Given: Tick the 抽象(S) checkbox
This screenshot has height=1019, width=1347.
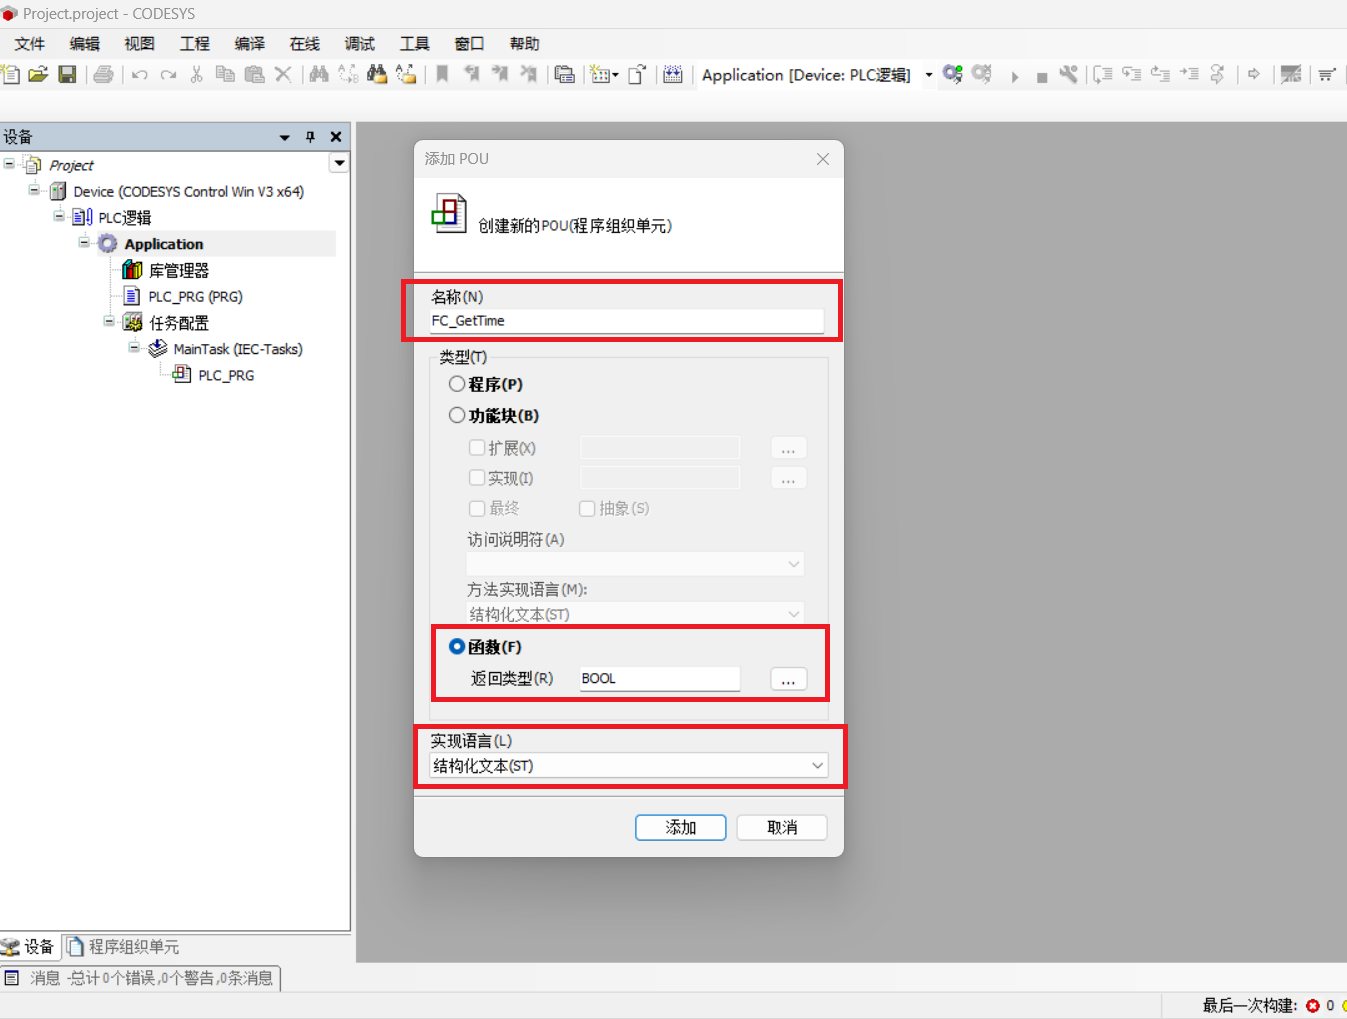Looking at the screenshot, I should click(587, 508).
